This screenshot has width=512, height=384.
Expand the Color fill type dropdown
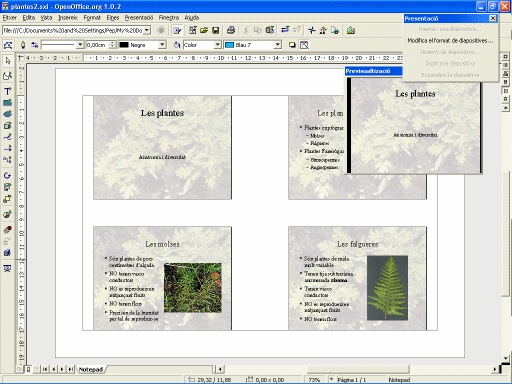point(217,45)
